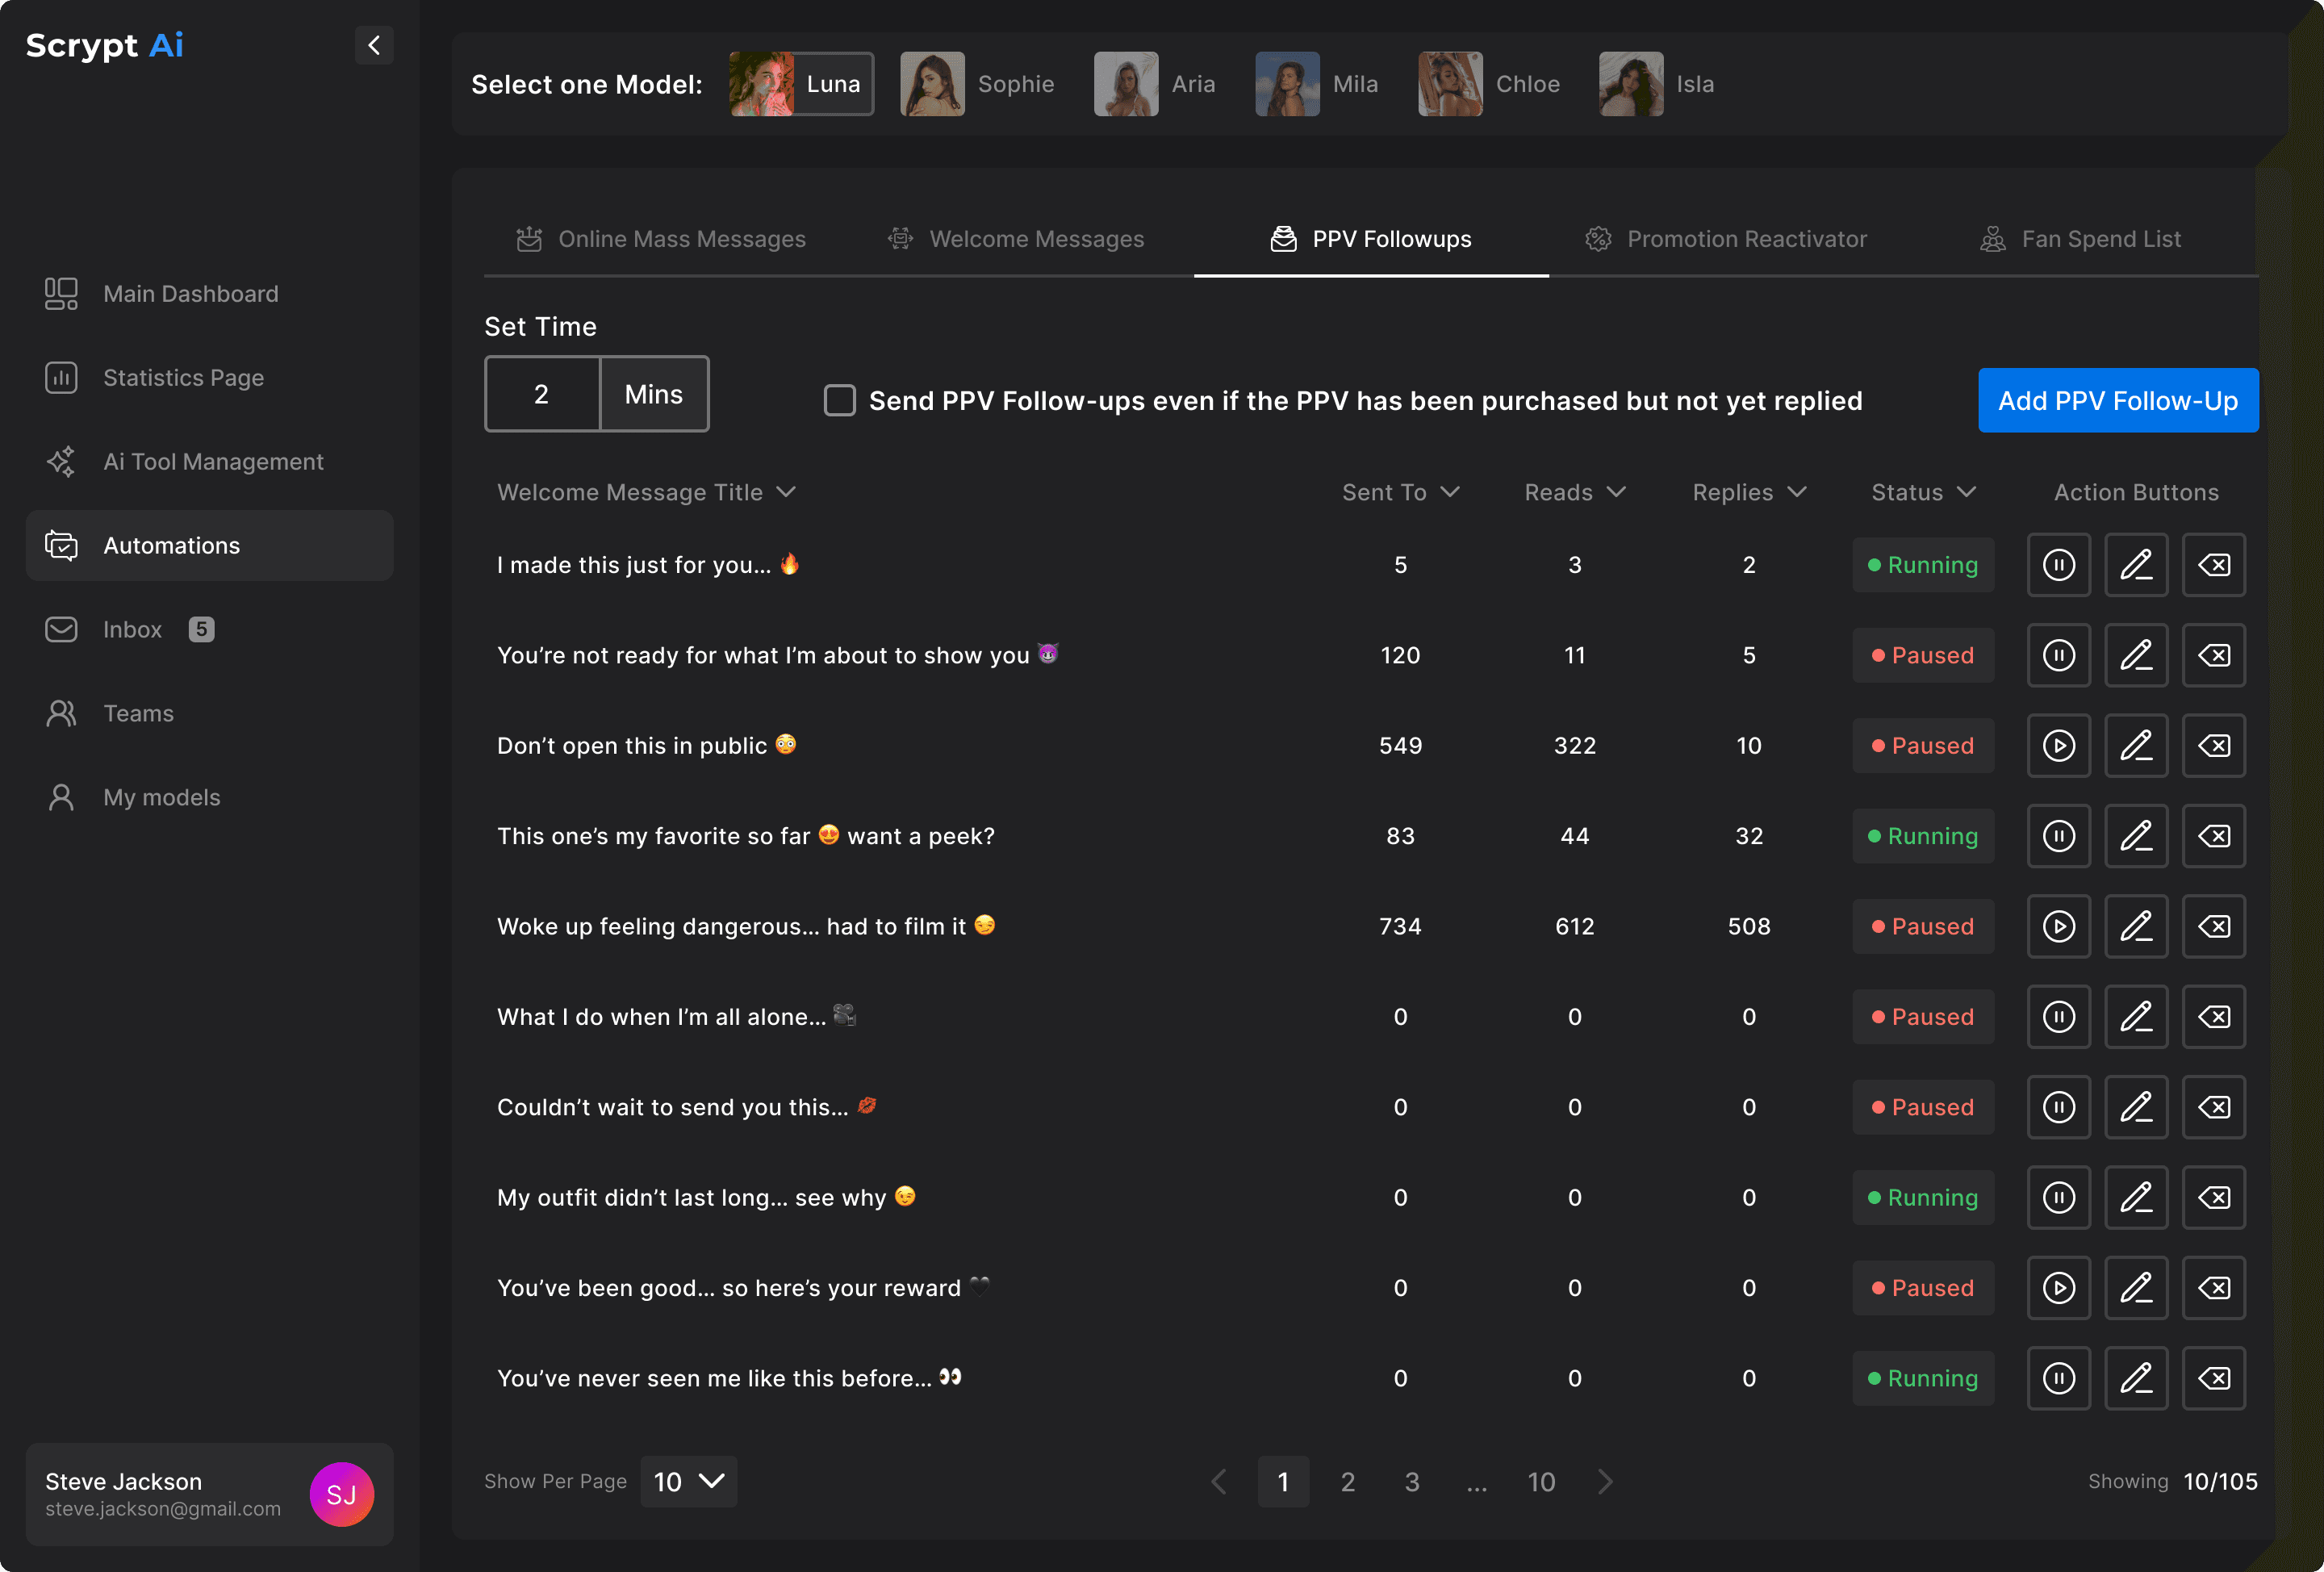2324x1572 pixels.
Task: Delete the 'I made this just for you' row
Action: [2213, 565]
